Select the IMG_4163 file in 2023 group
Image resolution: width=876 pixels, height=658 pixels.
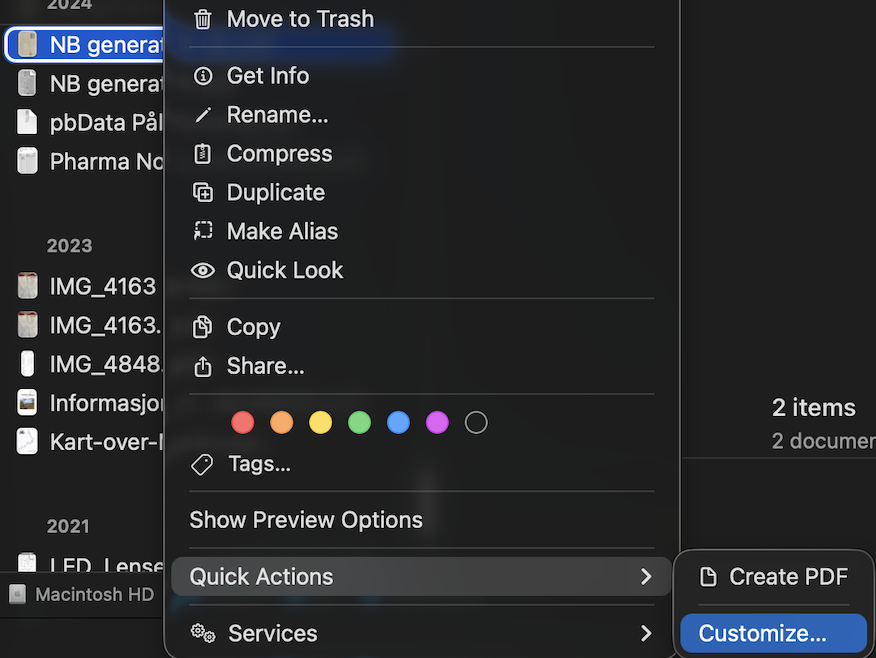(102, 287)
